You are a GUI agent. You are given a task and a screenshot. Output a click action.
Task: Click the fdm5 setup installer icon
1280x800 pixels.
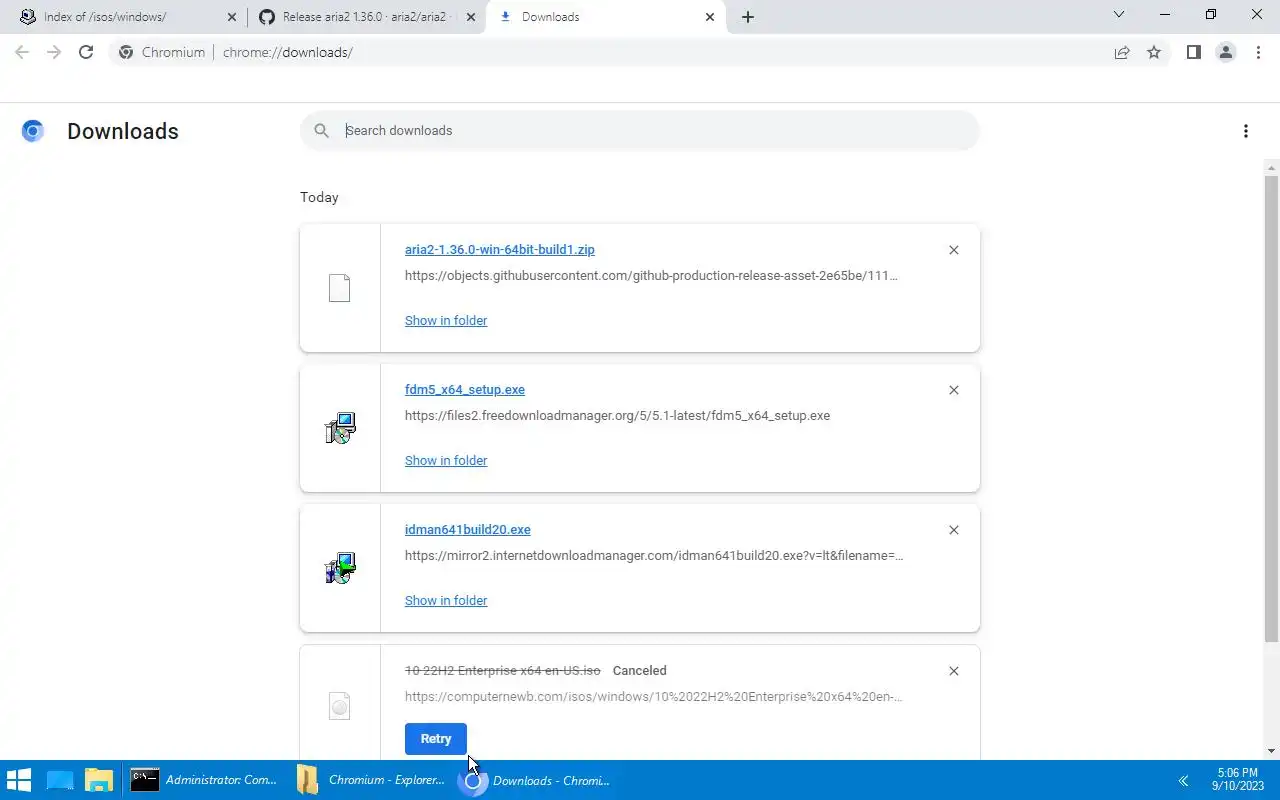340,428
